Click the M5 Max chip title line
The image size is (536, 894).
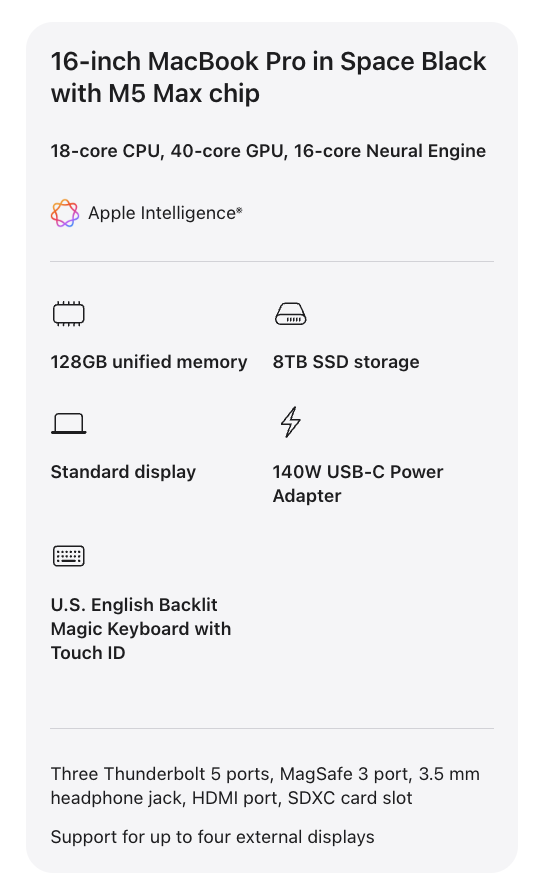[155, 94]
